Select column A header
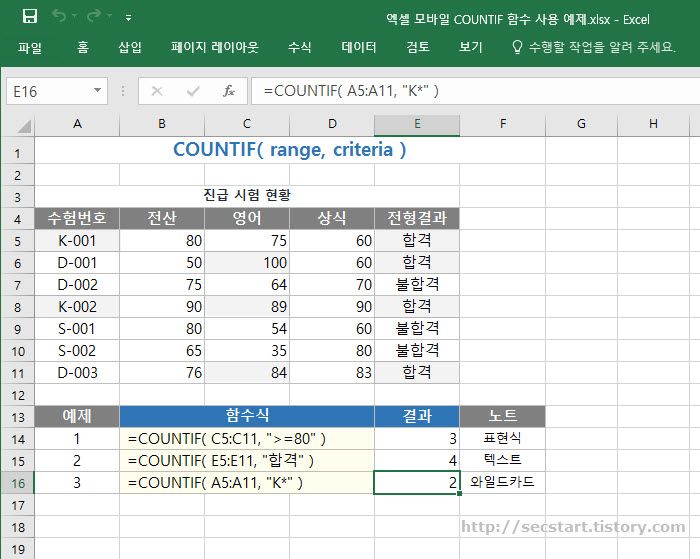 pyautogui.click(x=77, y=124)
